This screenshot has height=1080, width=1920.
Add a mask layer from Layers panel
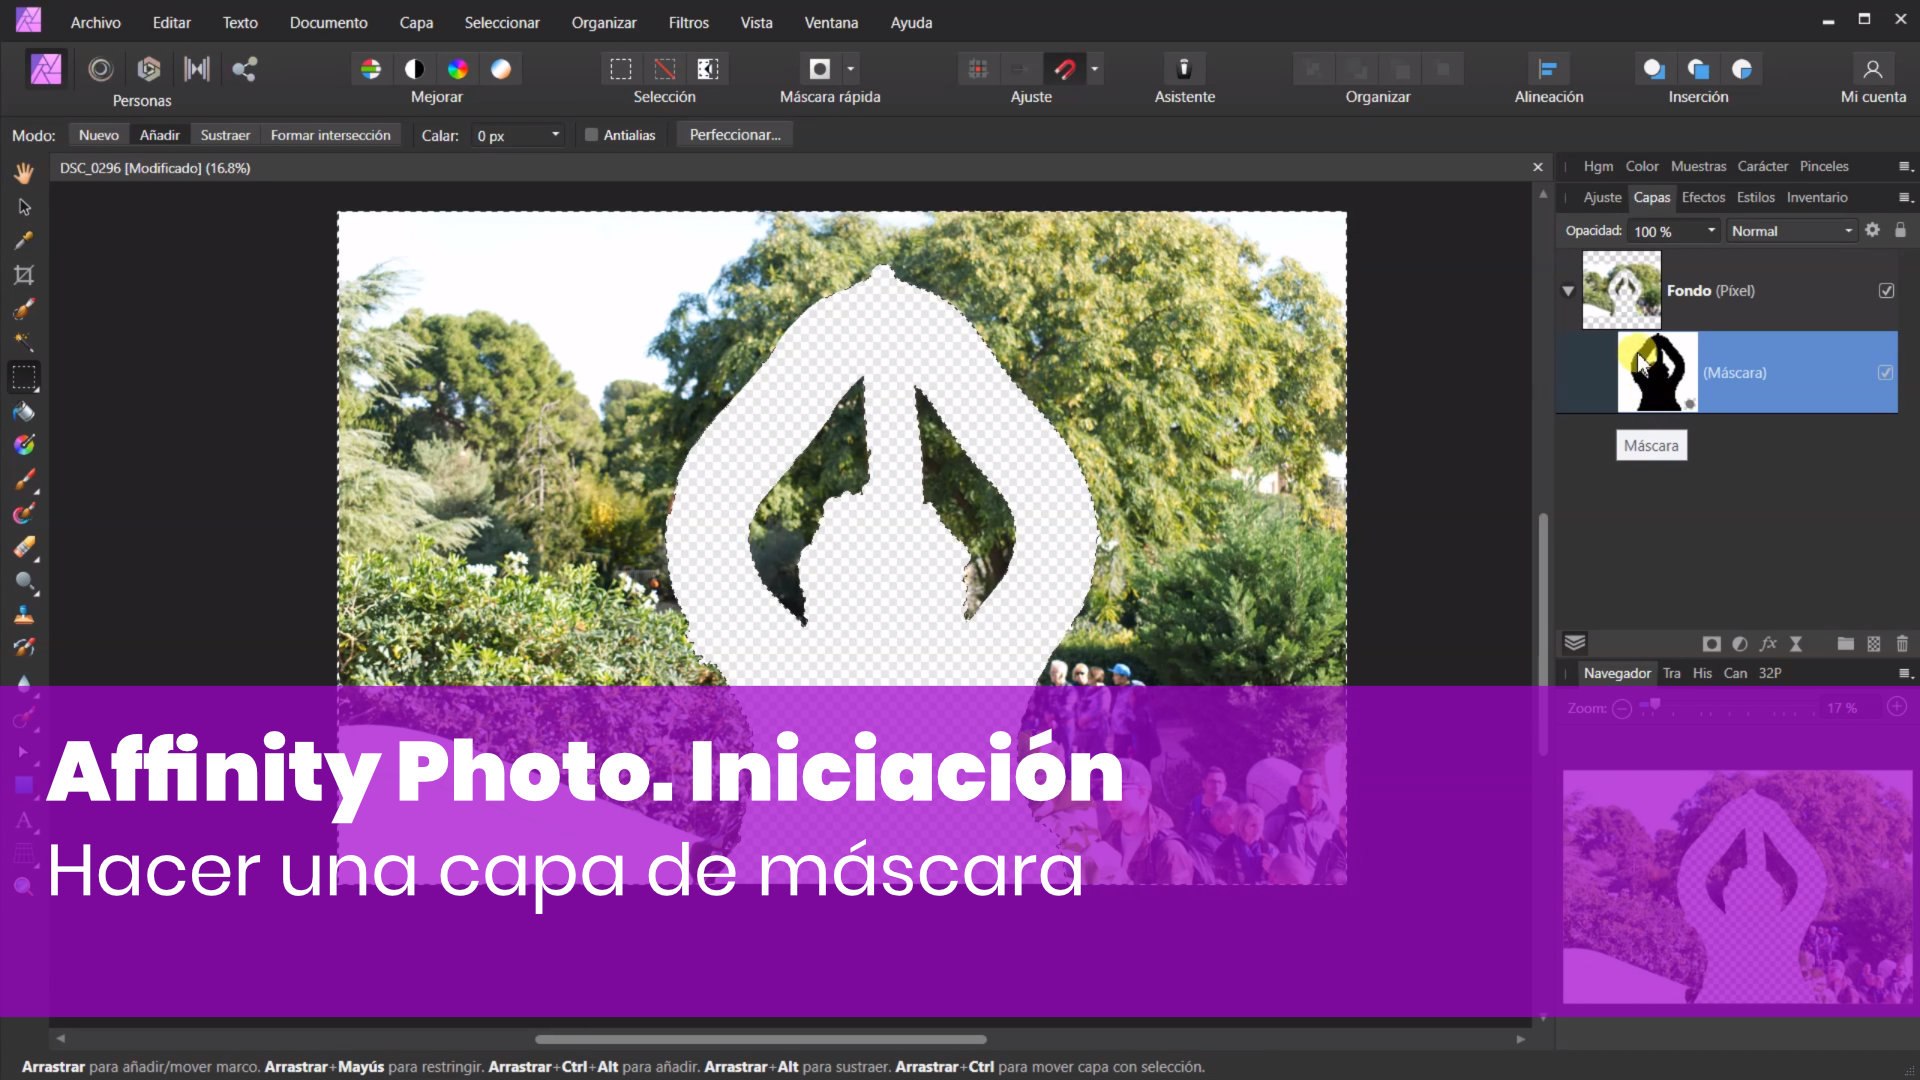coord(1712,644)
